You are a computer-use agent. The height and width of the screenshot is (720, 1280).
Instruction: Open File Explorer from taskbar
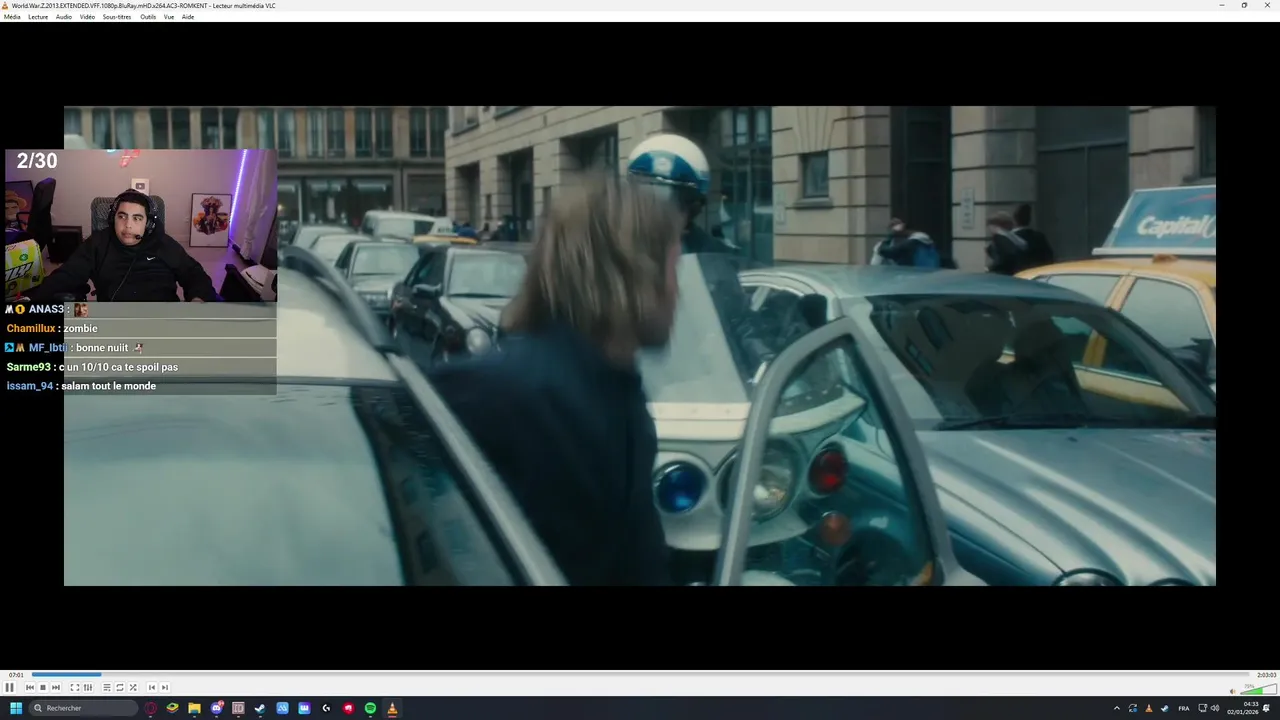(x=194, y=708)
